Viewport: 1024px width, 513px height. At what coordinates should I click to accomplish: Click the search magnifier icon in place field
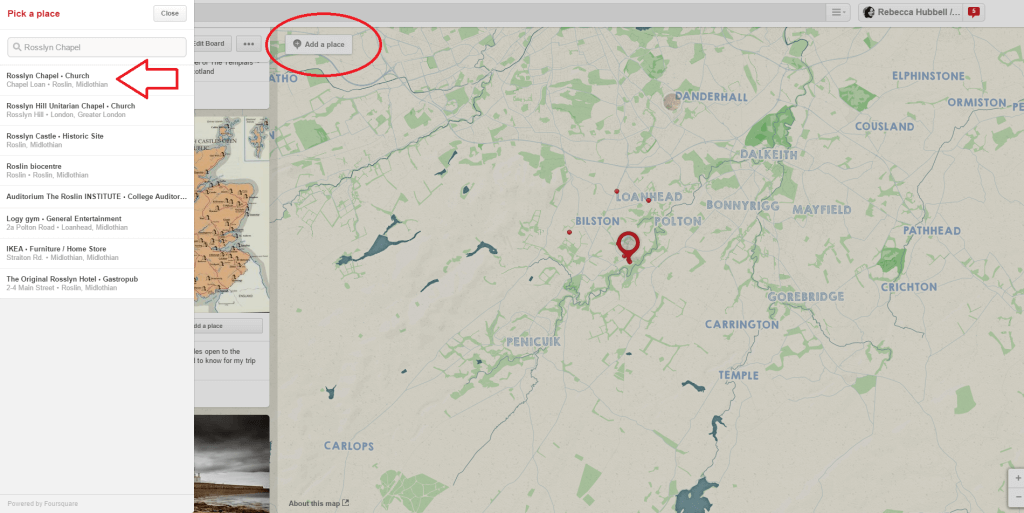[x=17, y=47]
